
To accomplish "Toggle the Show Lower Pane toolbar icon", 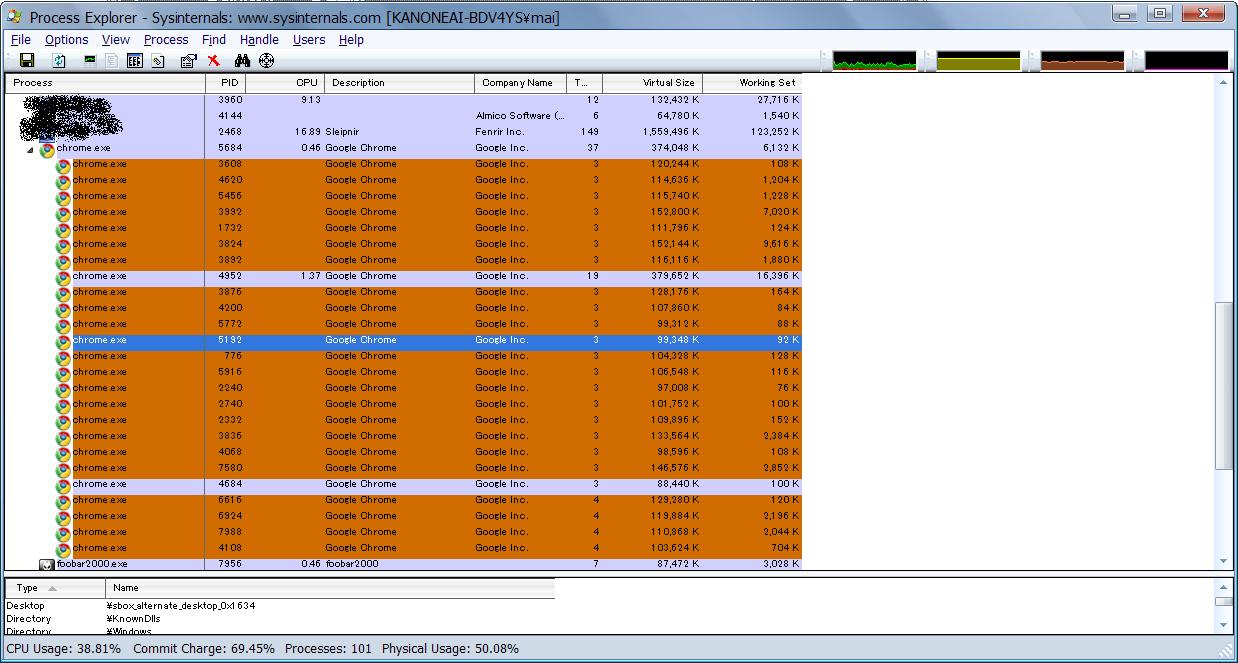I will tap(134, 61).
